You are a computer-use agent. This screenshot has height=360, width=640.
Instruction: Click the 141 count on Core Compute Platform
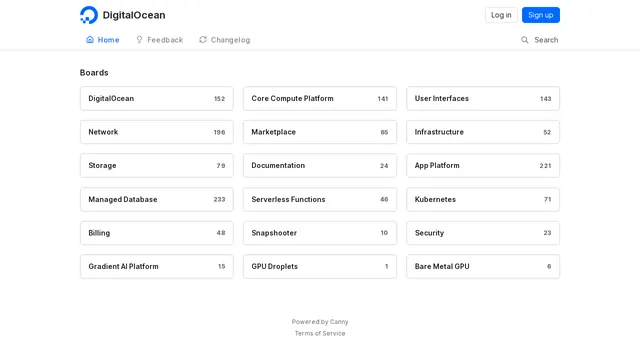pyautogui.click(x=382, y=99)
